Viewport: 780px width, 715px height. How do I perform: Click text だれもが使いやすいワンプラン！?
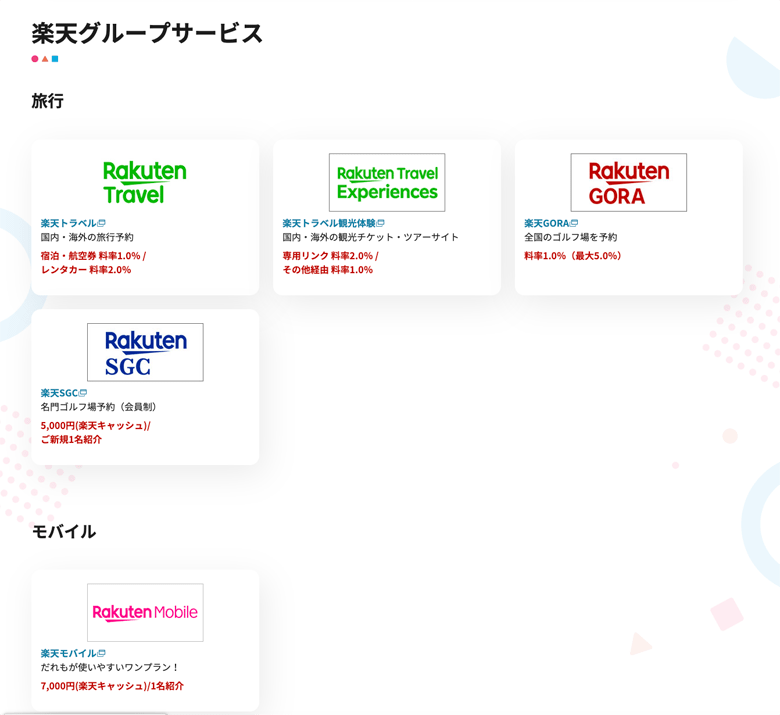110,667
